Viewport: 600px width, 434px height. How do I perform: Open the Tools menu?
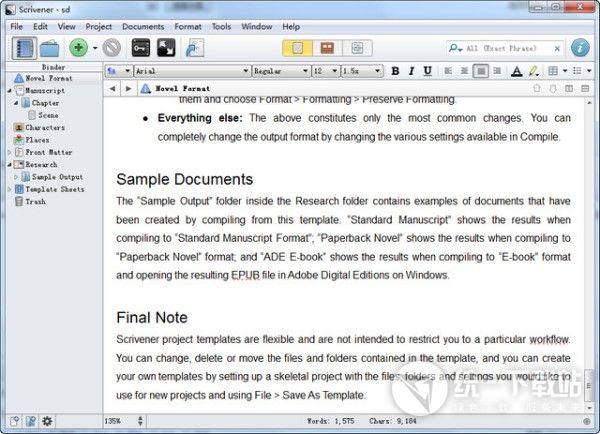pos(222,27)
